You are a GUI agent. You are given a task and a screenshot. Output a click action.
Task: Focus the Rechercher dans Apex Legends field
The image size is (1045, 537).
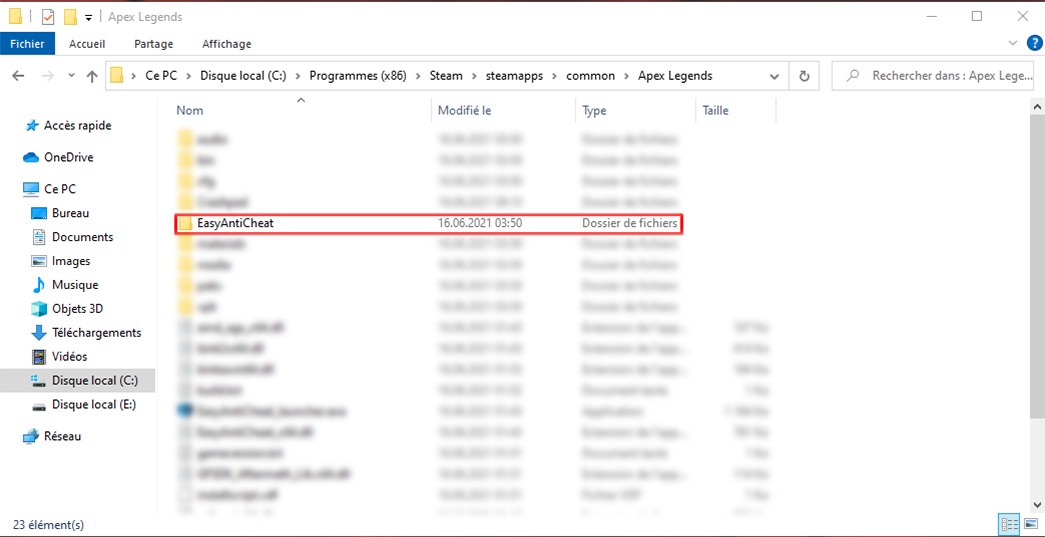[x=931, y=76]
